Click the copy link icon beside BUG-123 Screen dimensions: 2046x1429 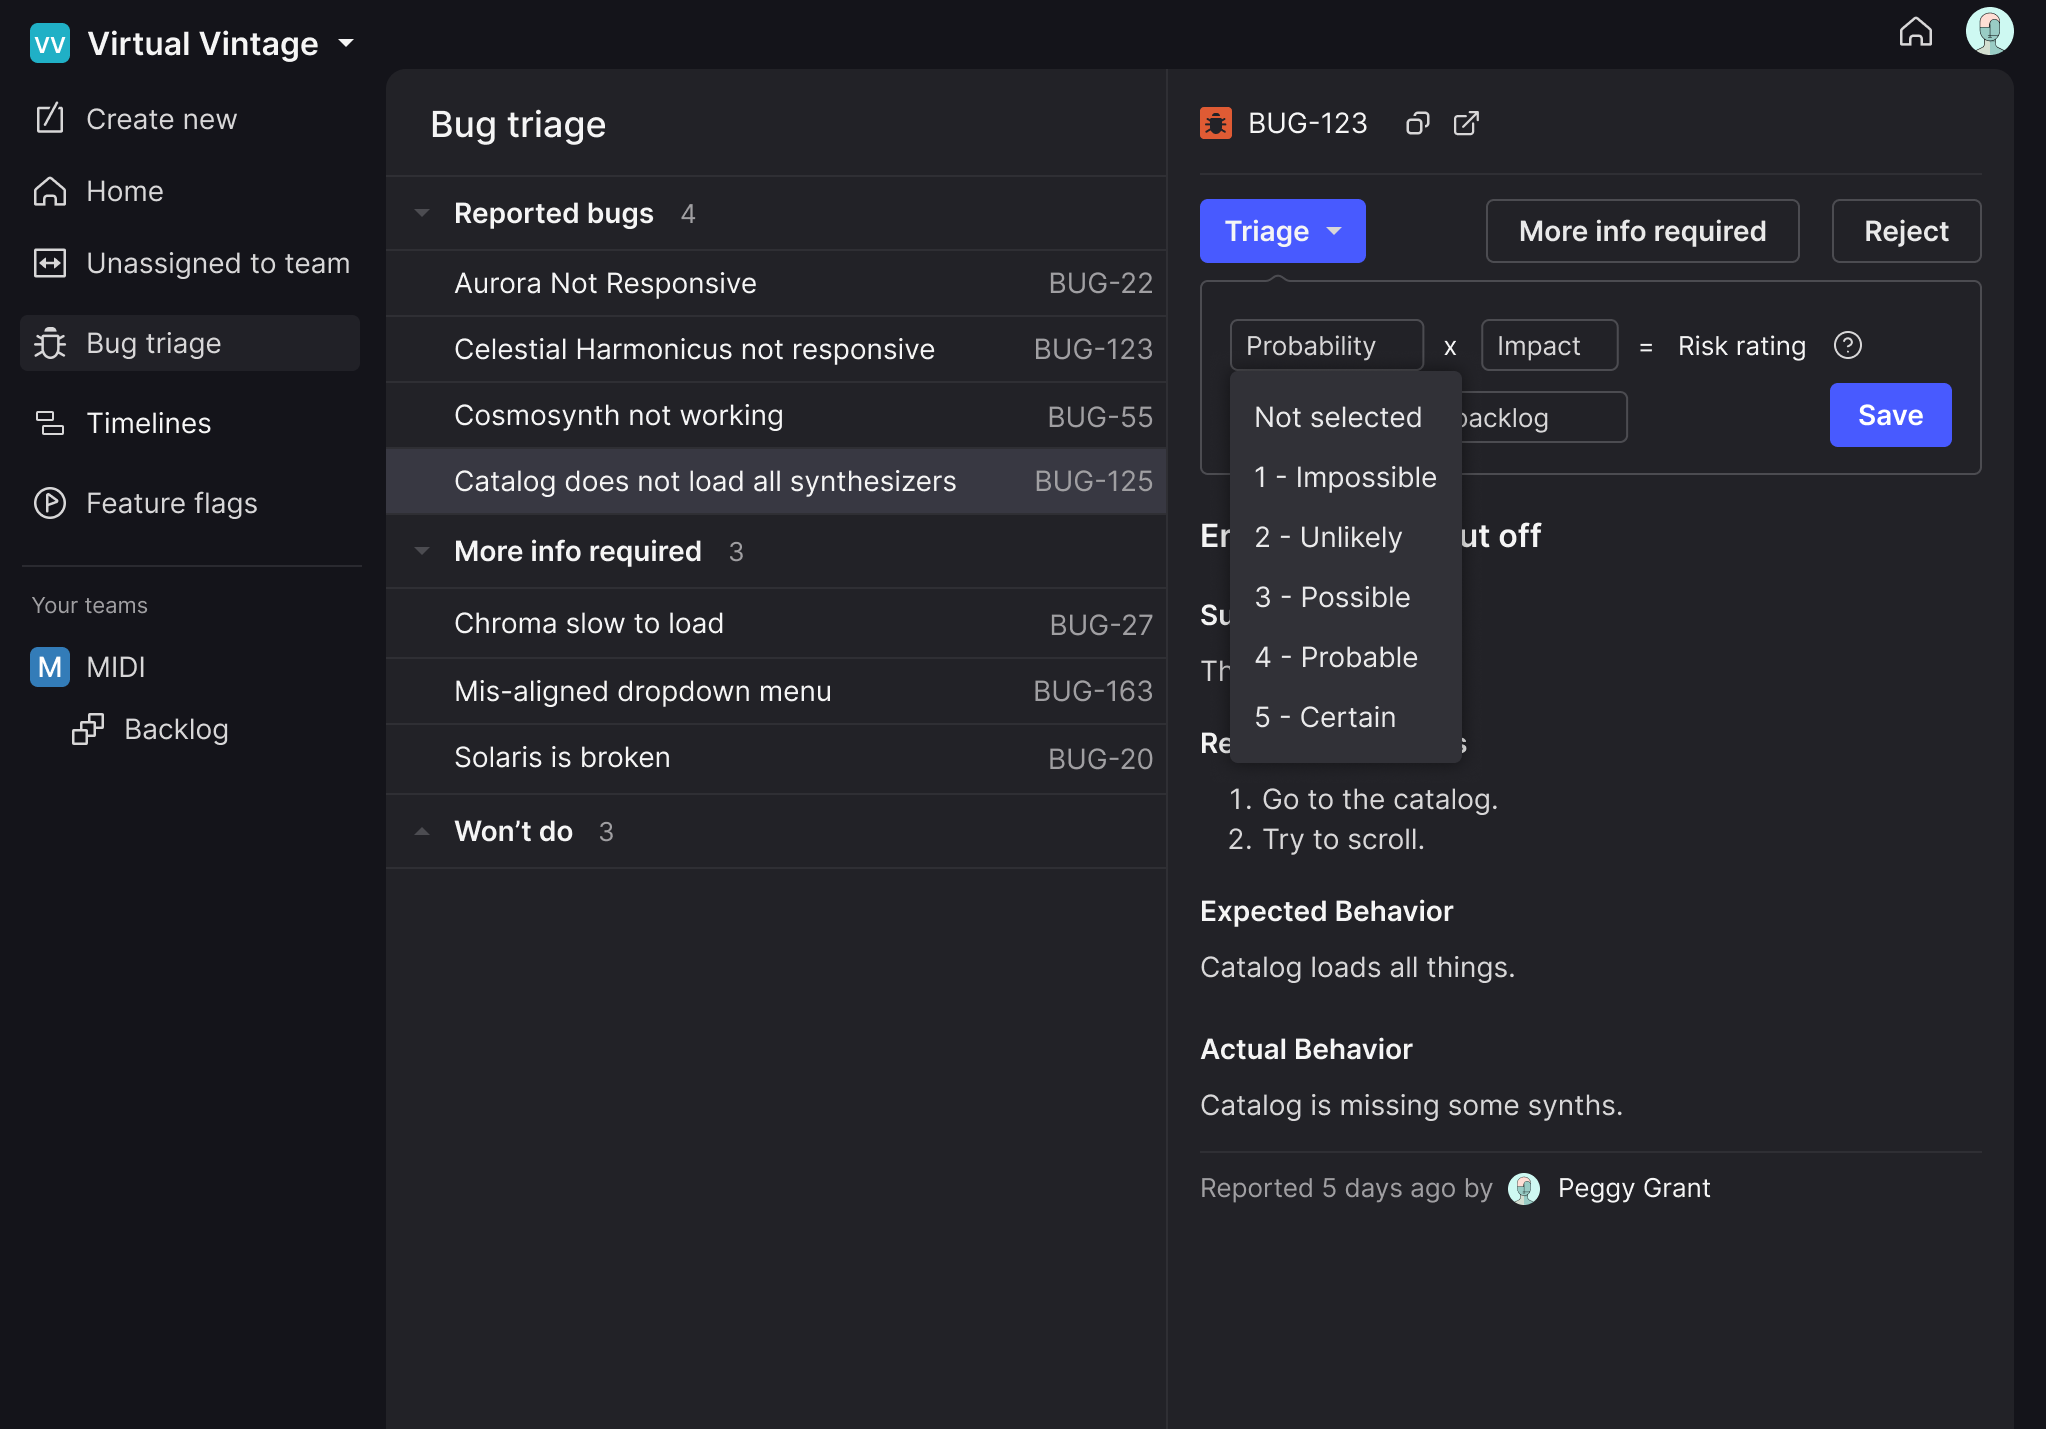(1417, 124)
